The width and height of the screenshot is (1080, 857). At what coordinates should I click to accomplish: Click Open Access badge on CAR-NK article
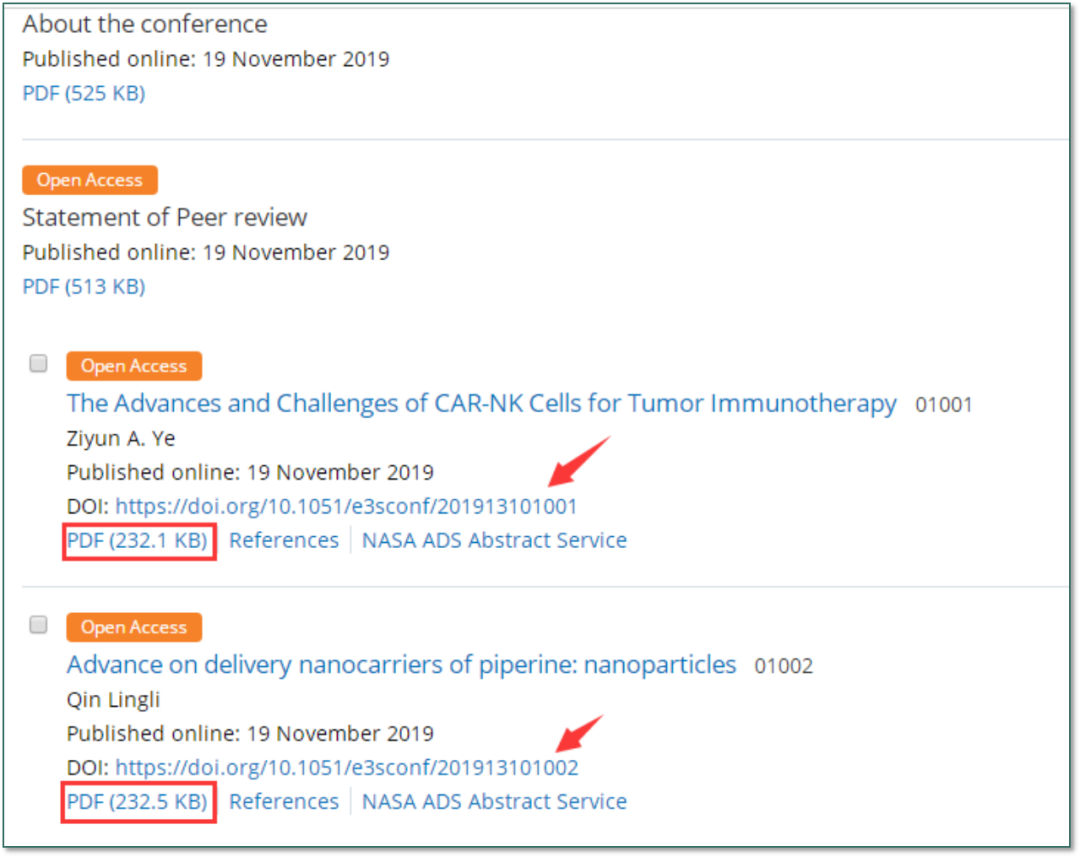click(x=134, y=366)
